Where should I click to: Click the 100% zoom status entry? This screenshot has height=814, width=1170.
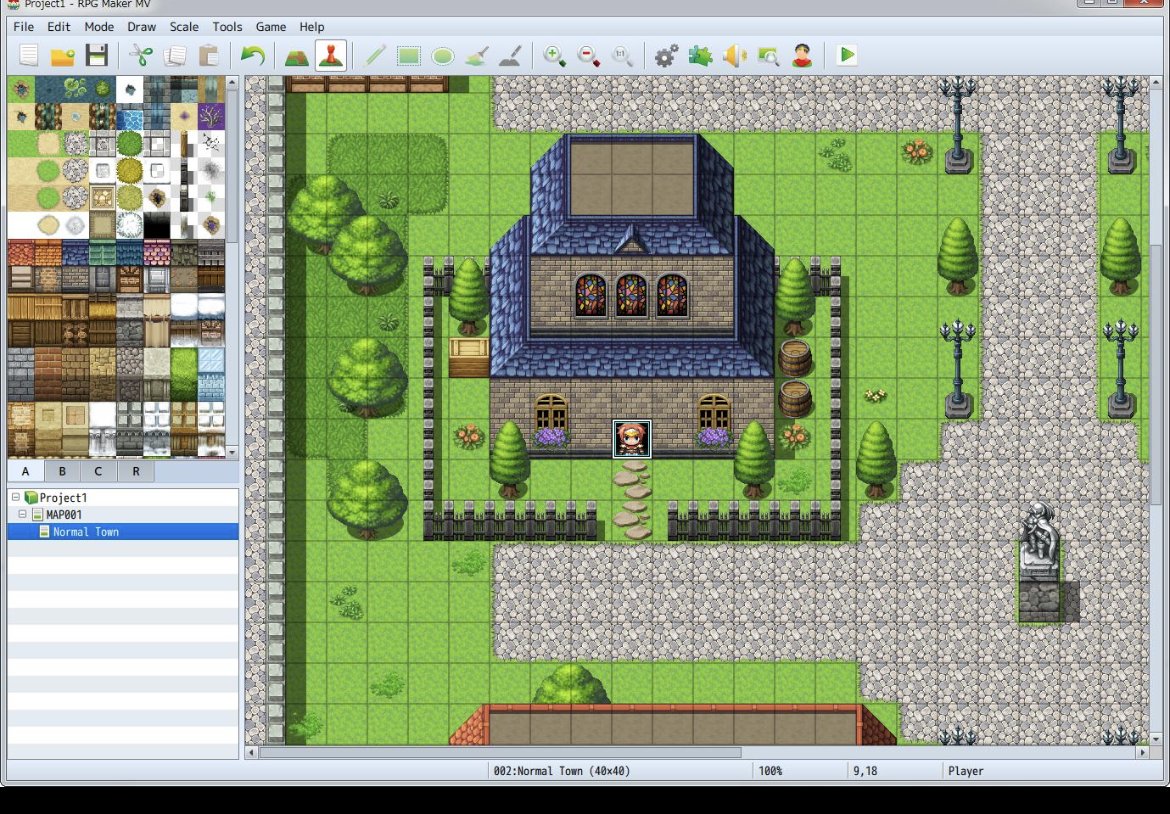pyautogui.click(x=770, y=771)
